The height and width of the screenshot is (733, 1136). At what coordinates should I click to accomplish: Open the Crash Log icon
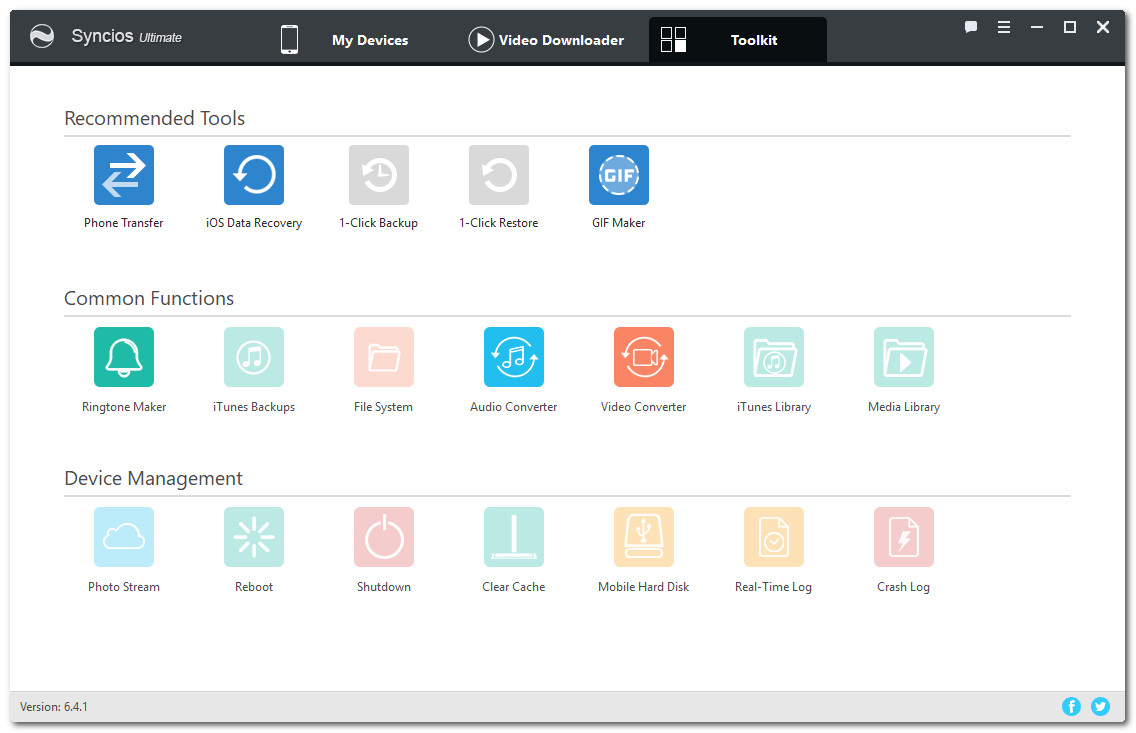(x=904, y=537)
